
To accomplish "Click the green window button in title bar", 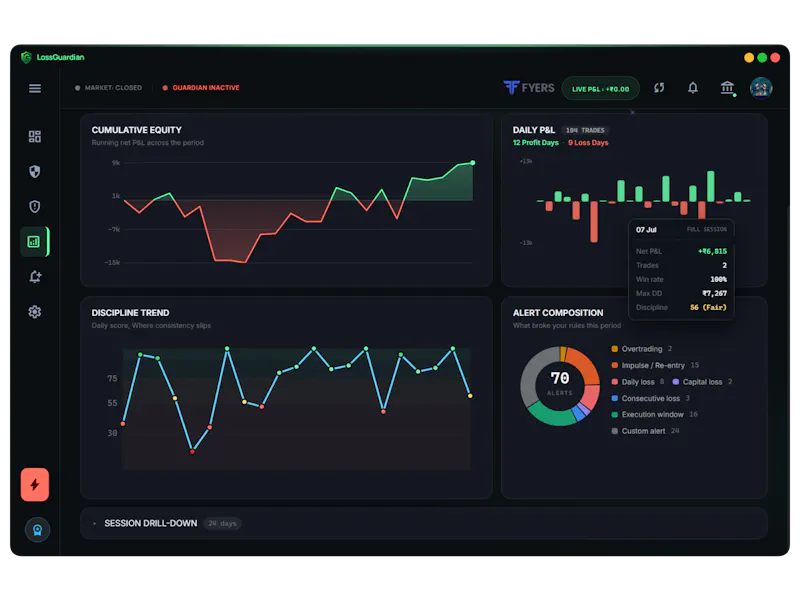I will (762, 58).
